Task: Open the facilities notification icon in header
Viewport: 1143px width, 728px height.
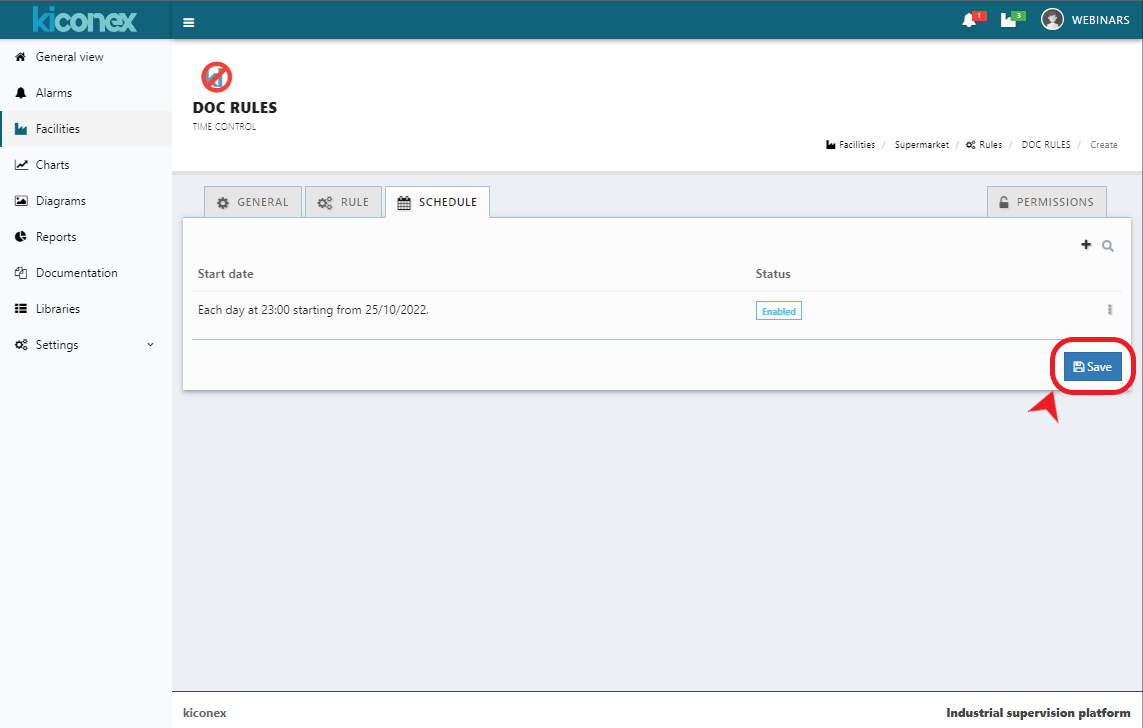Action: (1008, 20)
